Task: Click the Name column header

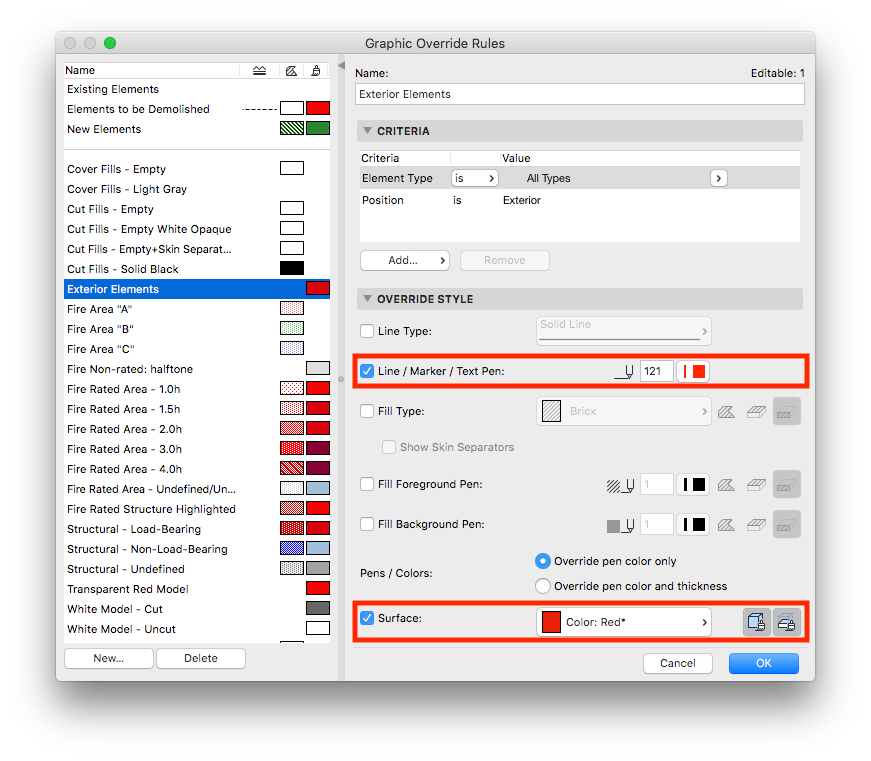Action: click(151, 71)
